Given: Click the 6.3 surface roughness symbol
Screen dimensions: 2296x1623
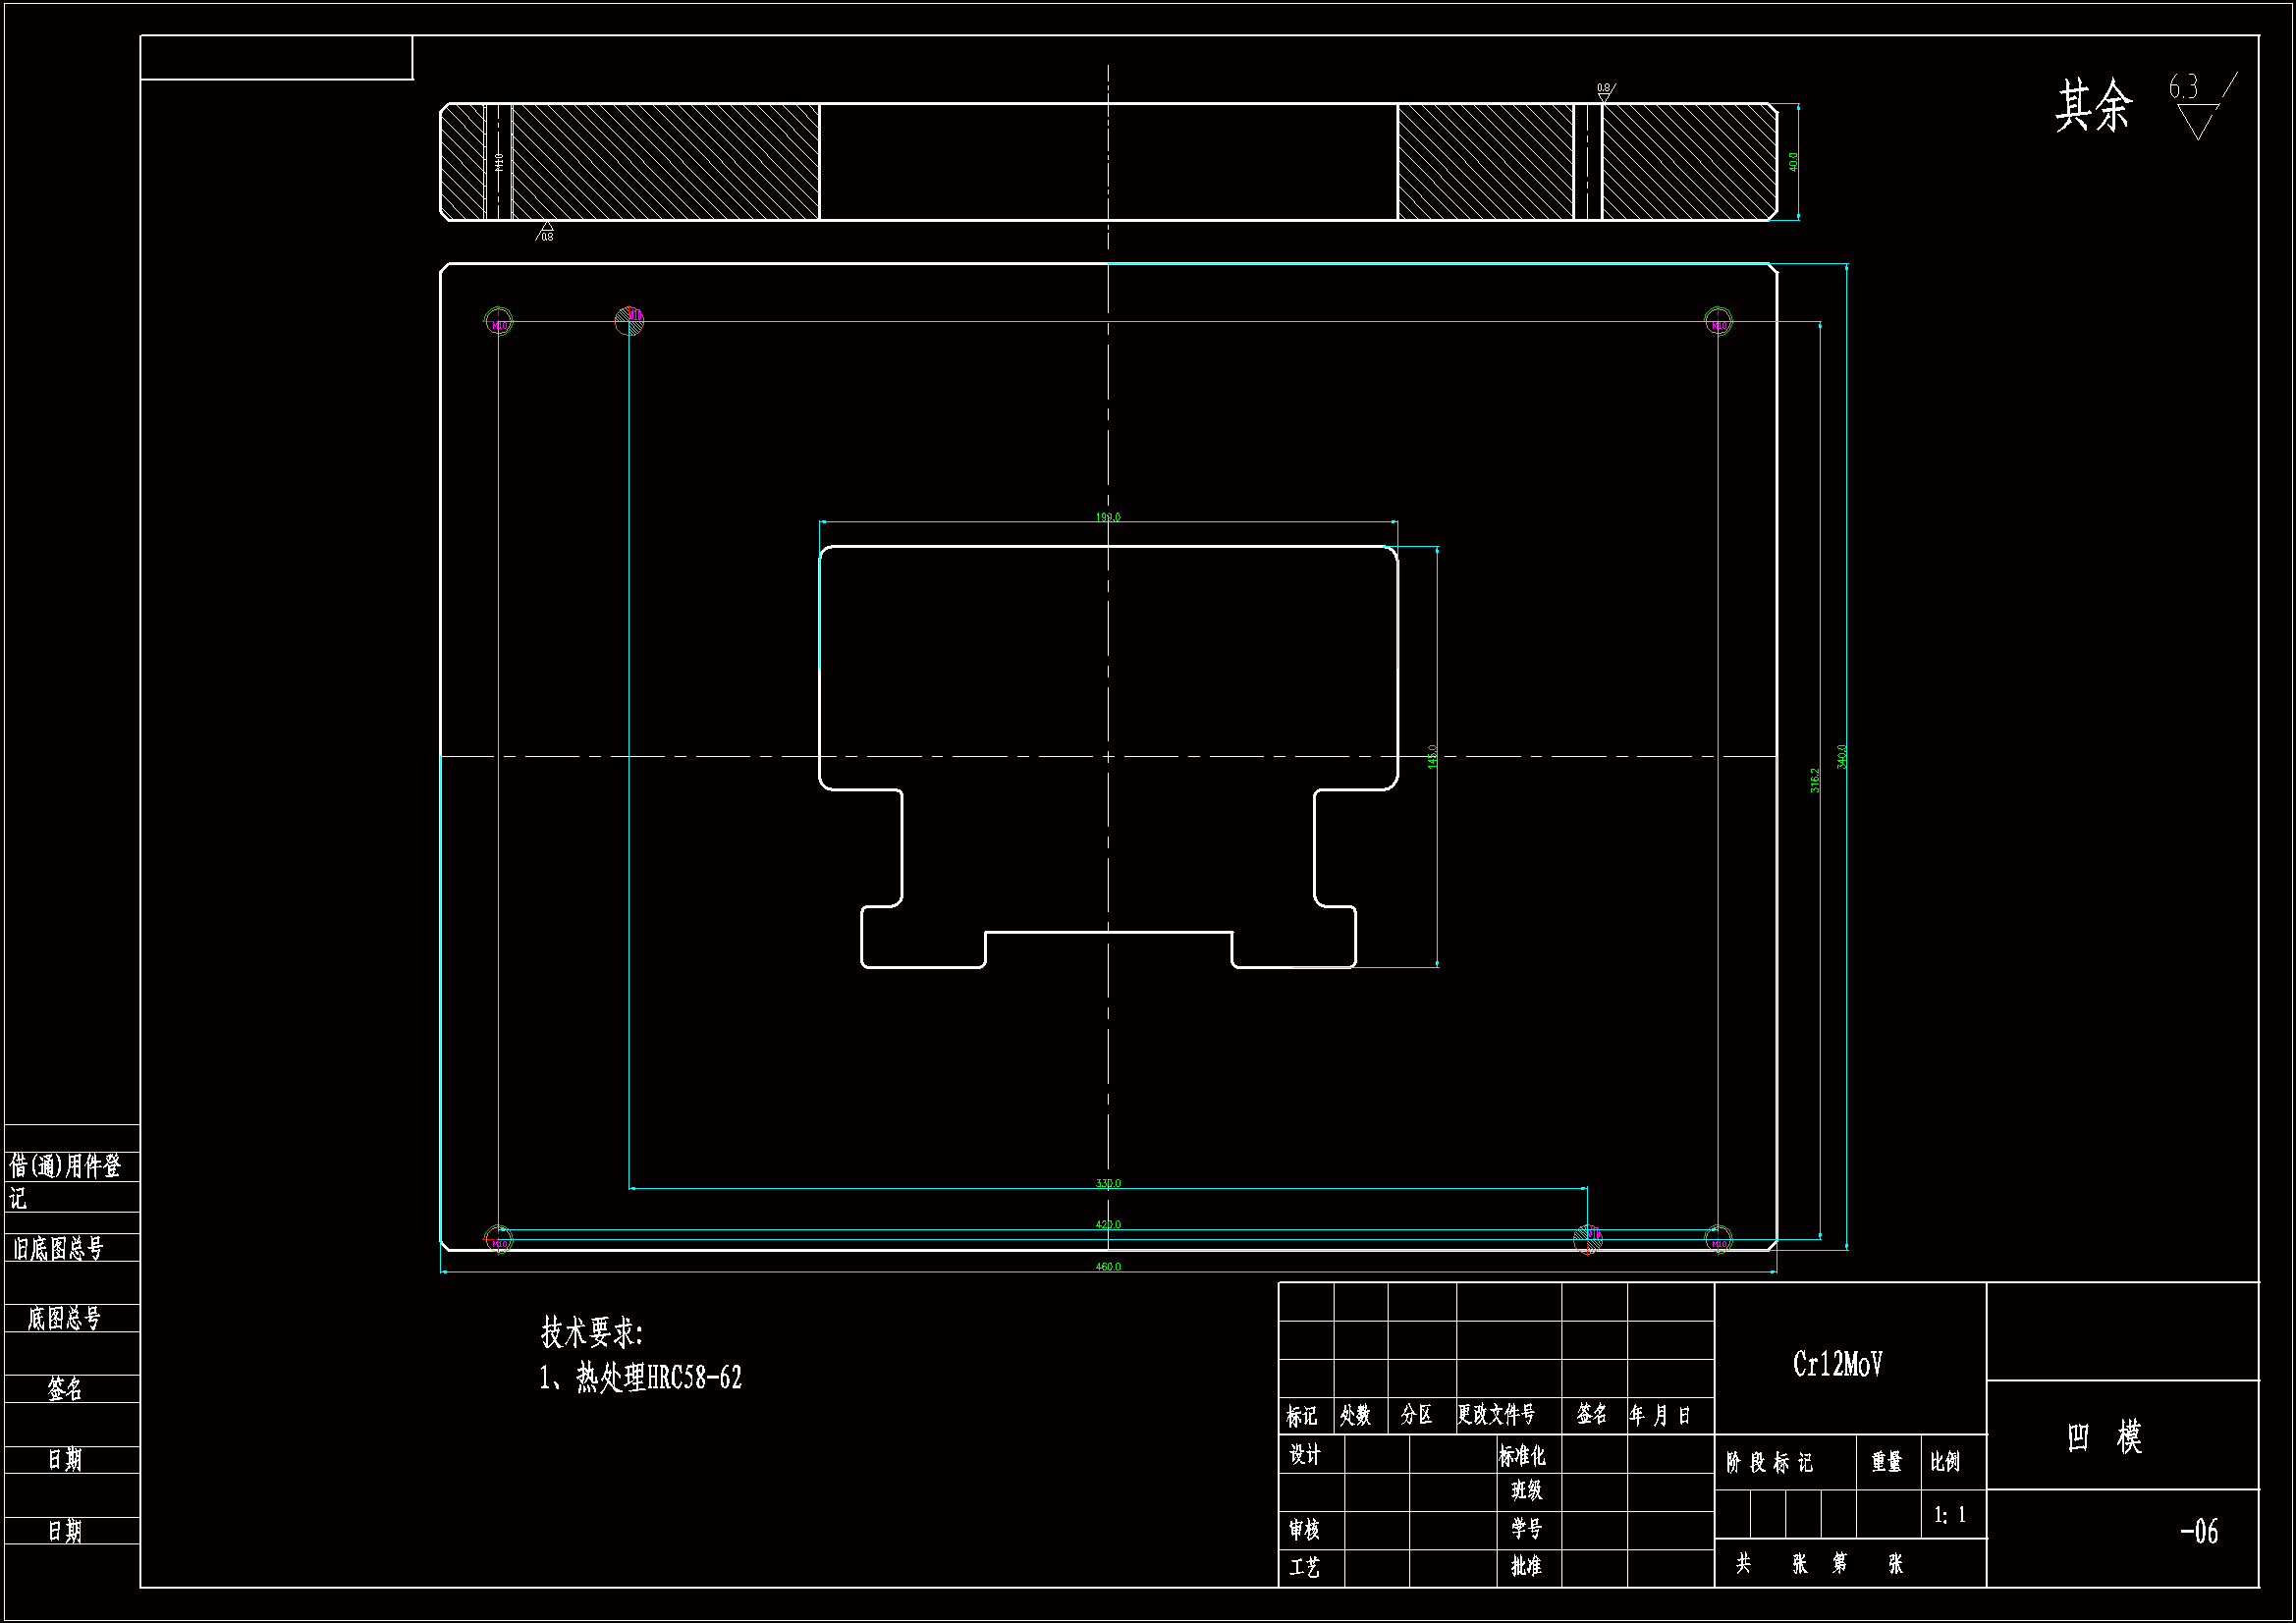Looking at the screenshot, I should click(x=2197, y=107).
